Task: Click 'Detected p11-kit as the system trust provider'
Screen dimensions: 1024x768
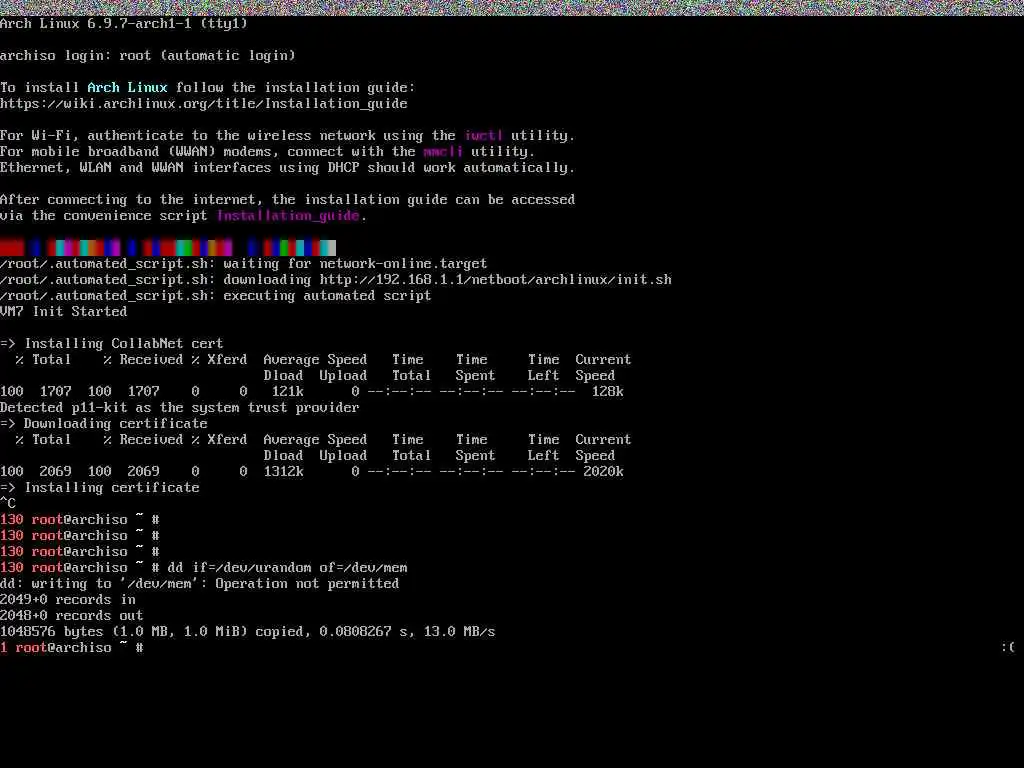Action: tap(180, 408)
